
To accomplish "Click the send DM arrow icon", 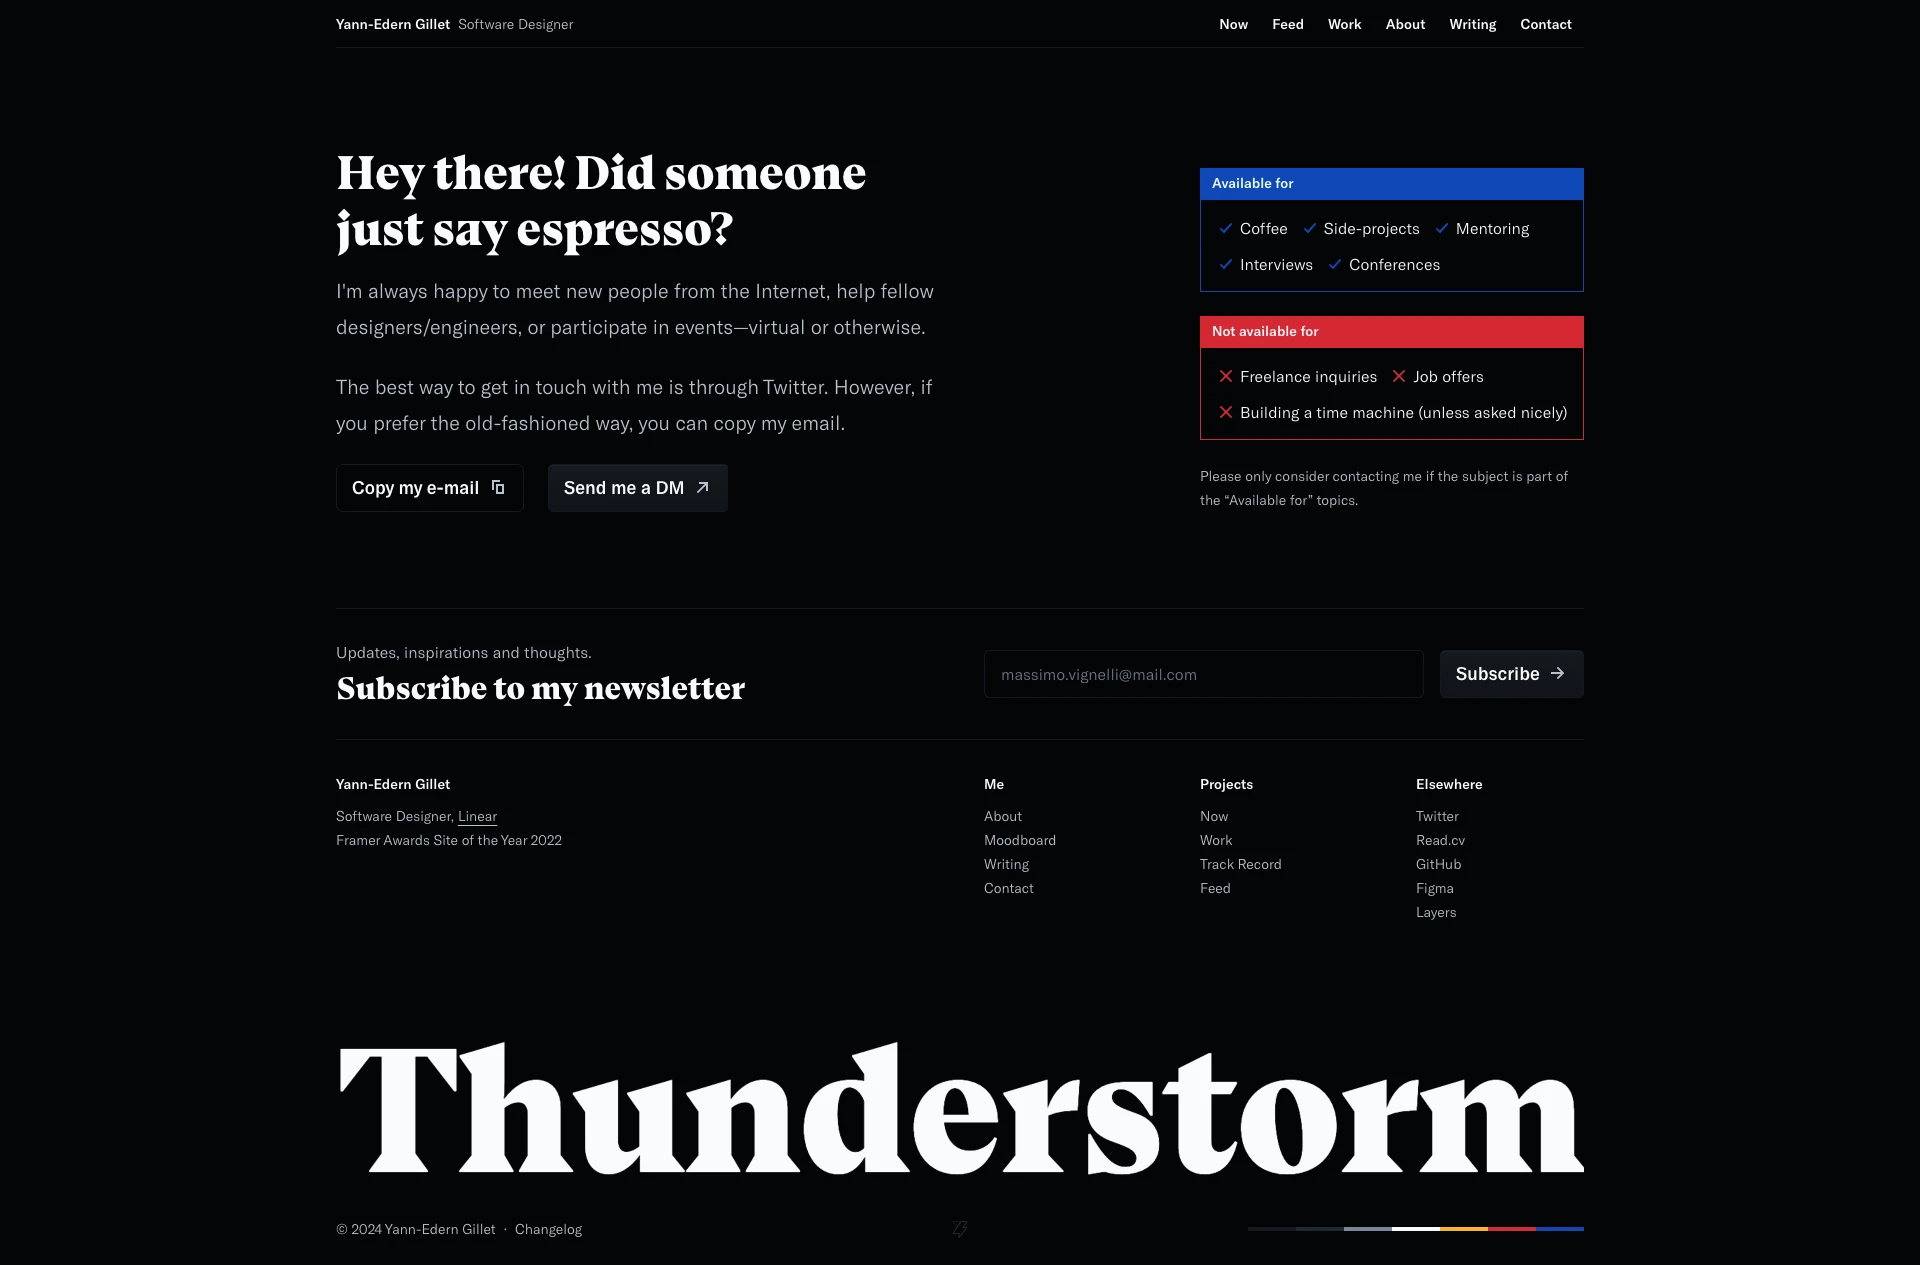I will pos(703,487).
